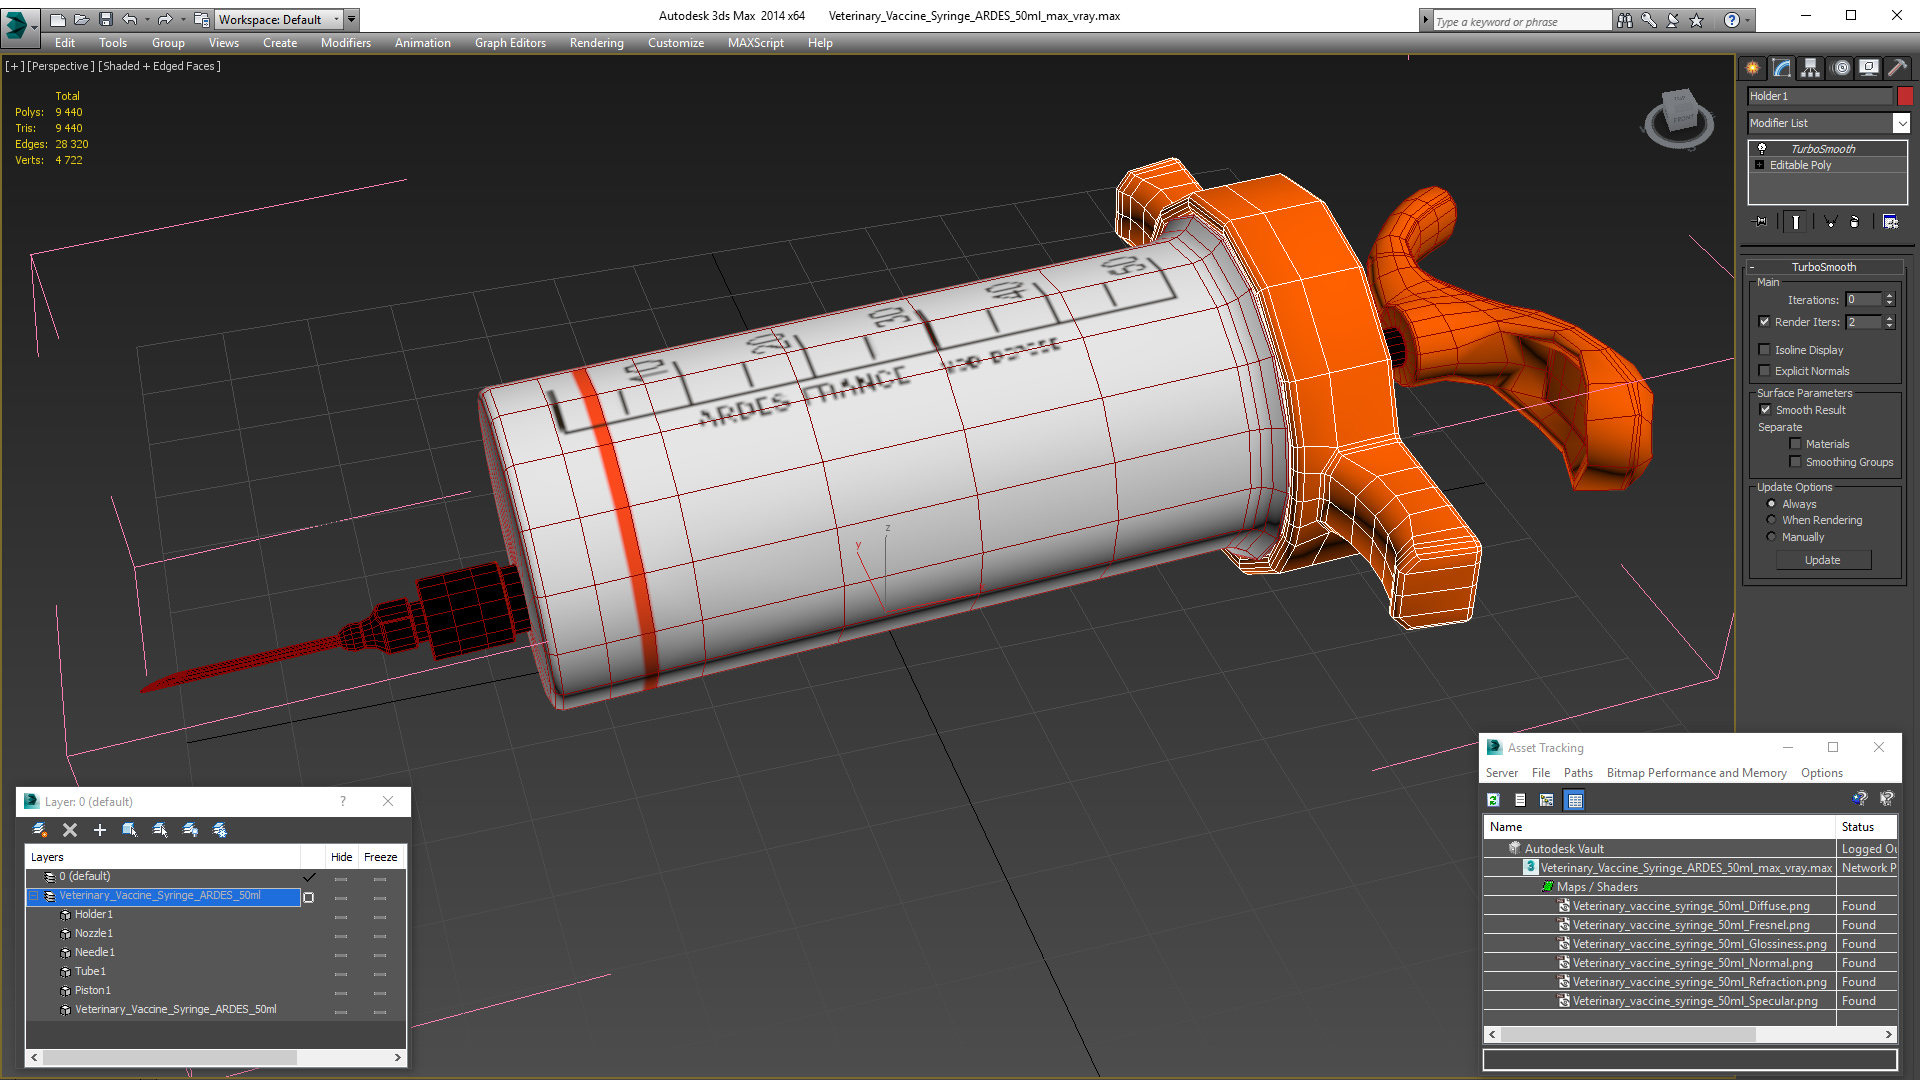Toggle Render Iters checkbox
This screenshot has height=1080, width=1920.
click(x=1765, y=322)
